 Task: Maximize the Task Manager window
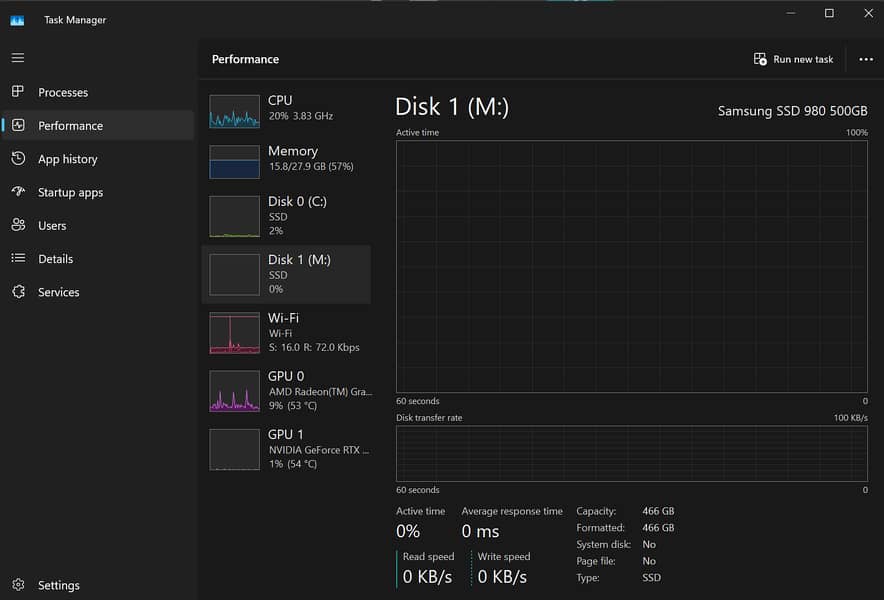click(829, 13)
